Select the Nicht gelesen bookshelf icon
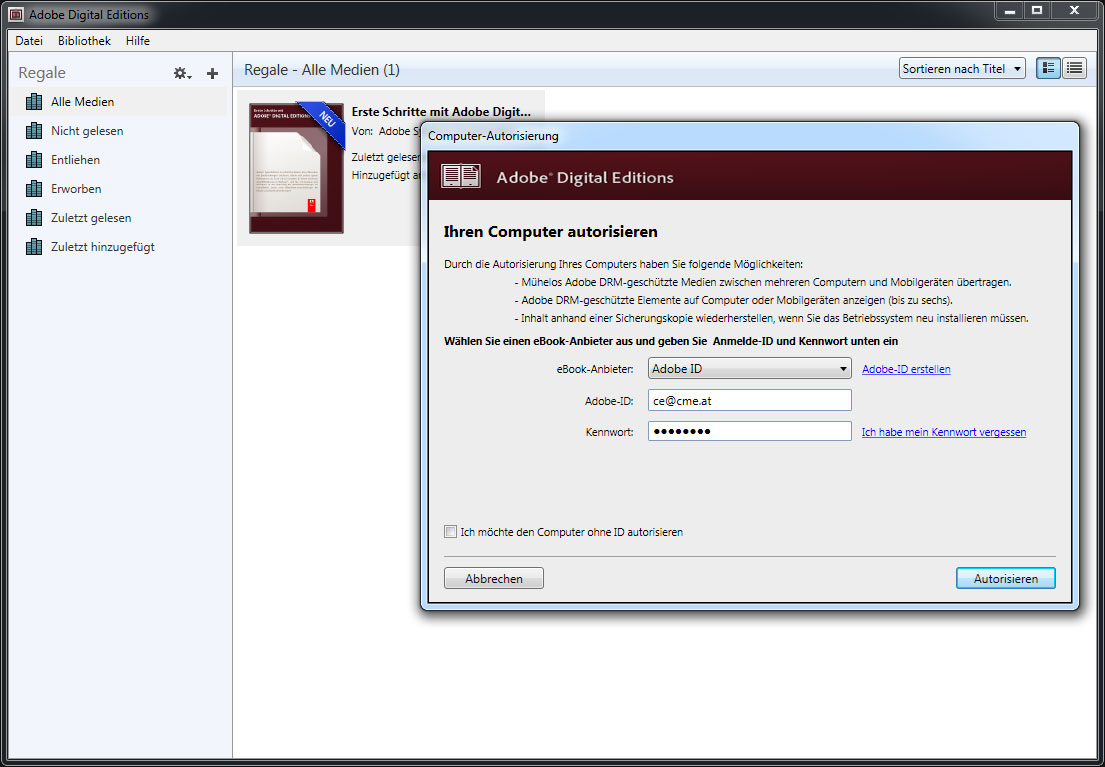 [x=34, y=131]
